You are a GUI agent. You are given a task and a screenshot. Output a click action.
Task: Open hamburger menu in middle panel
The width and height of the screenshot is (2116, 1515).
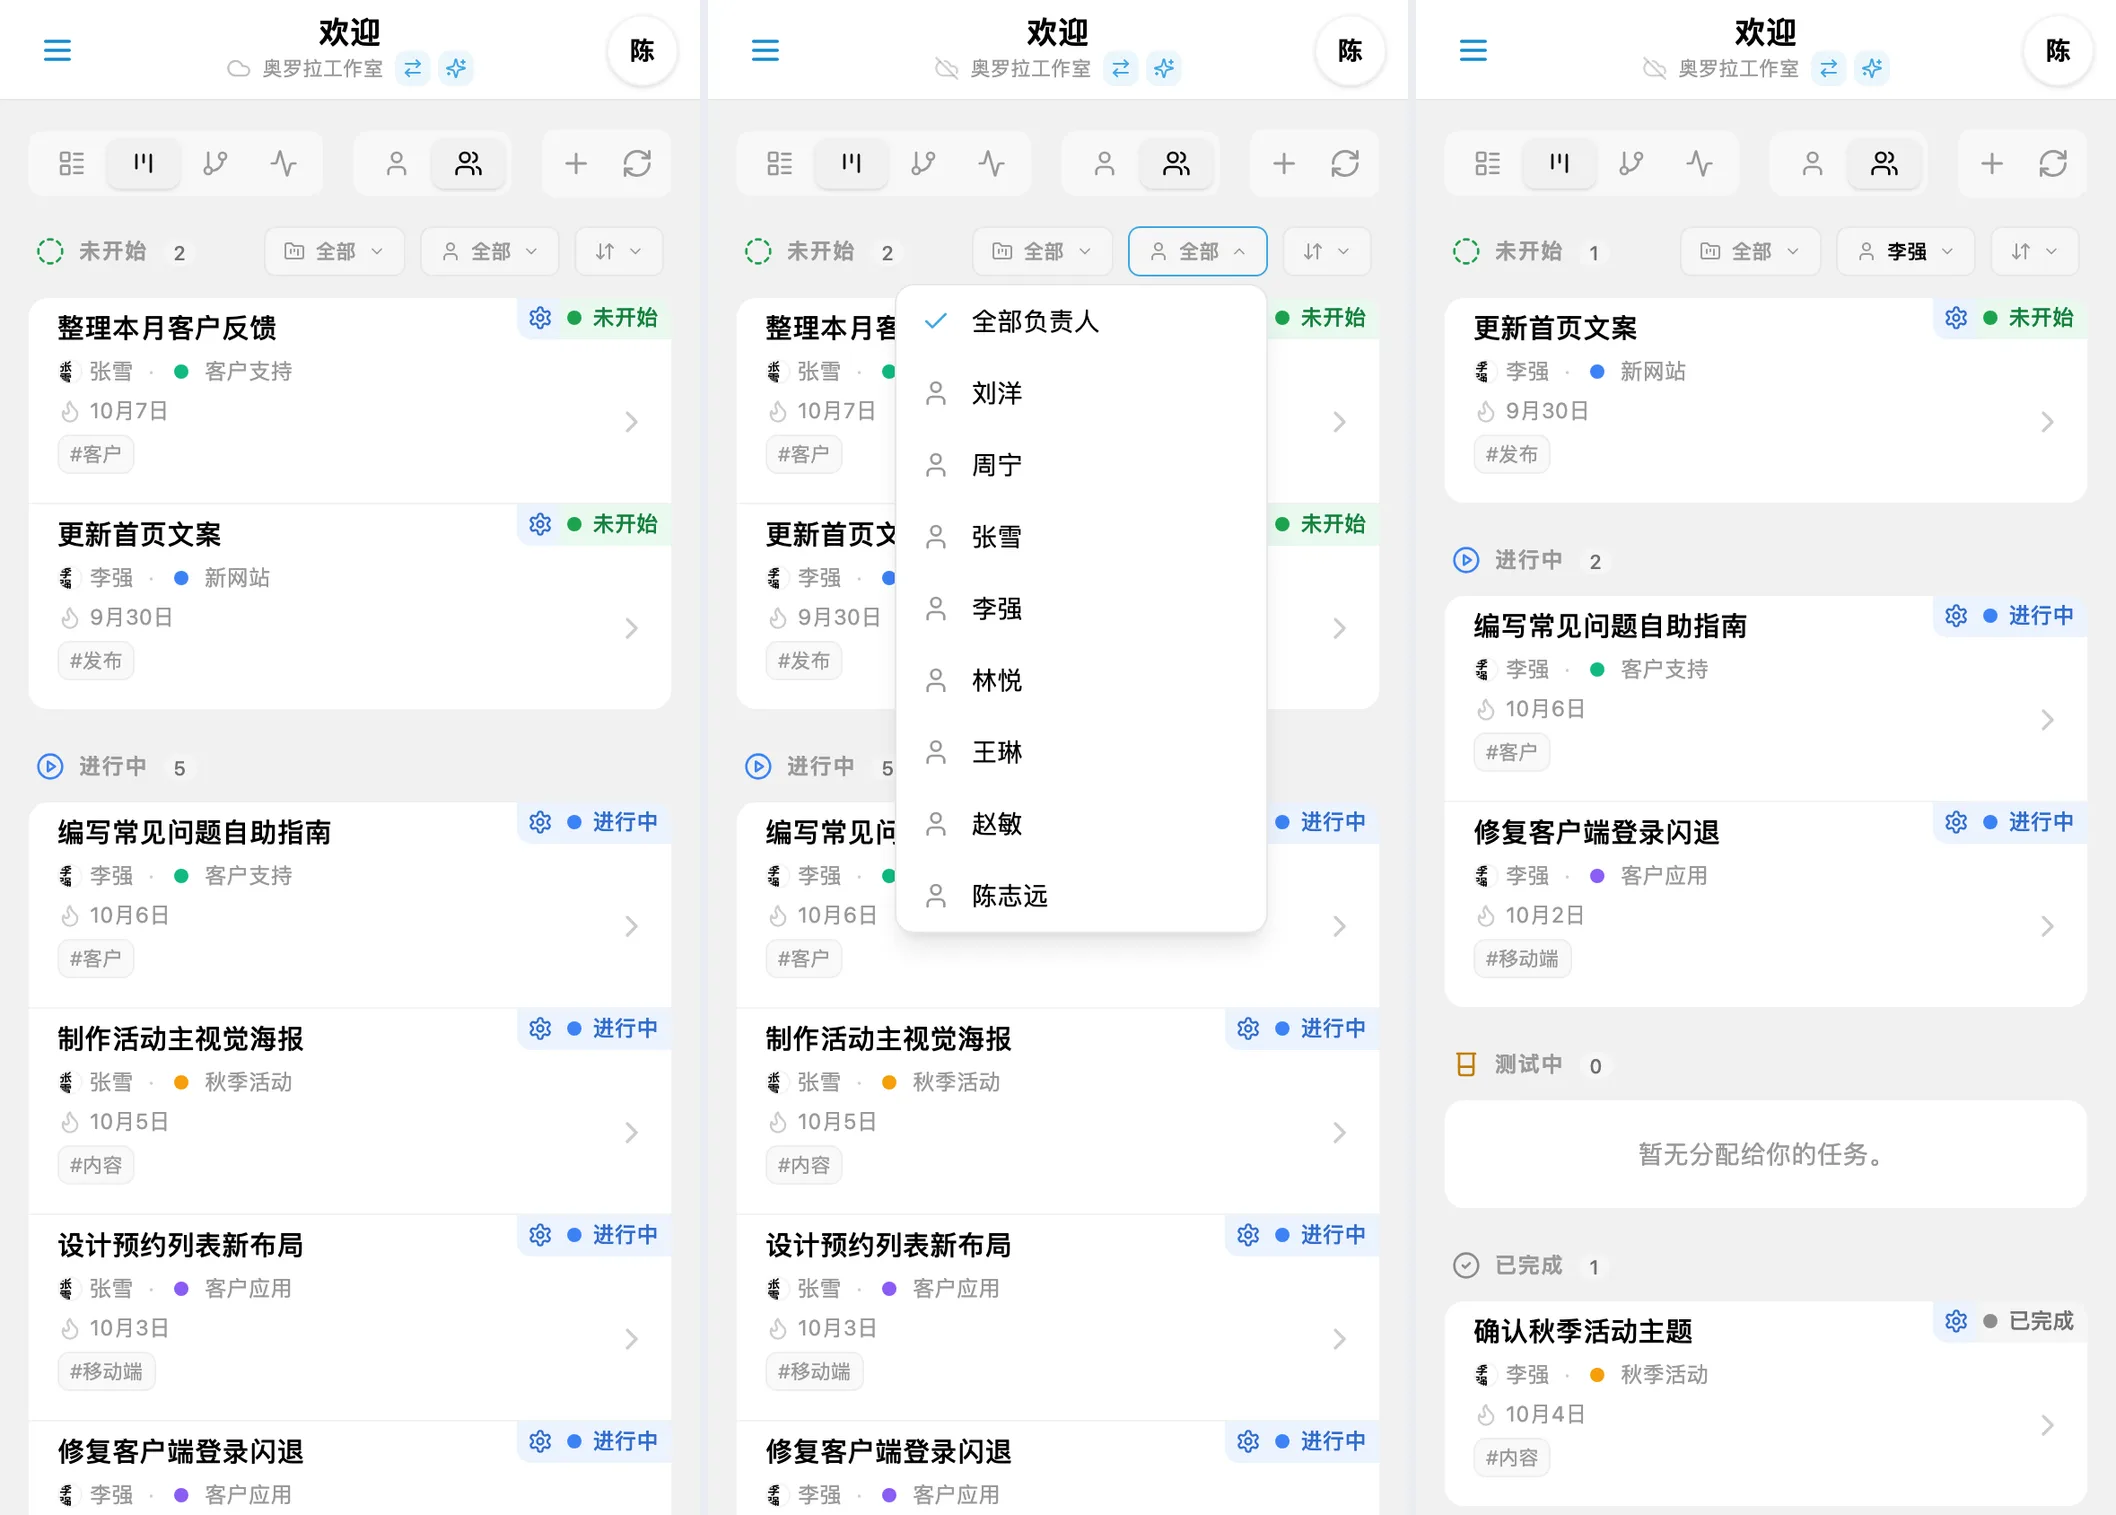(x=765, y=50)
